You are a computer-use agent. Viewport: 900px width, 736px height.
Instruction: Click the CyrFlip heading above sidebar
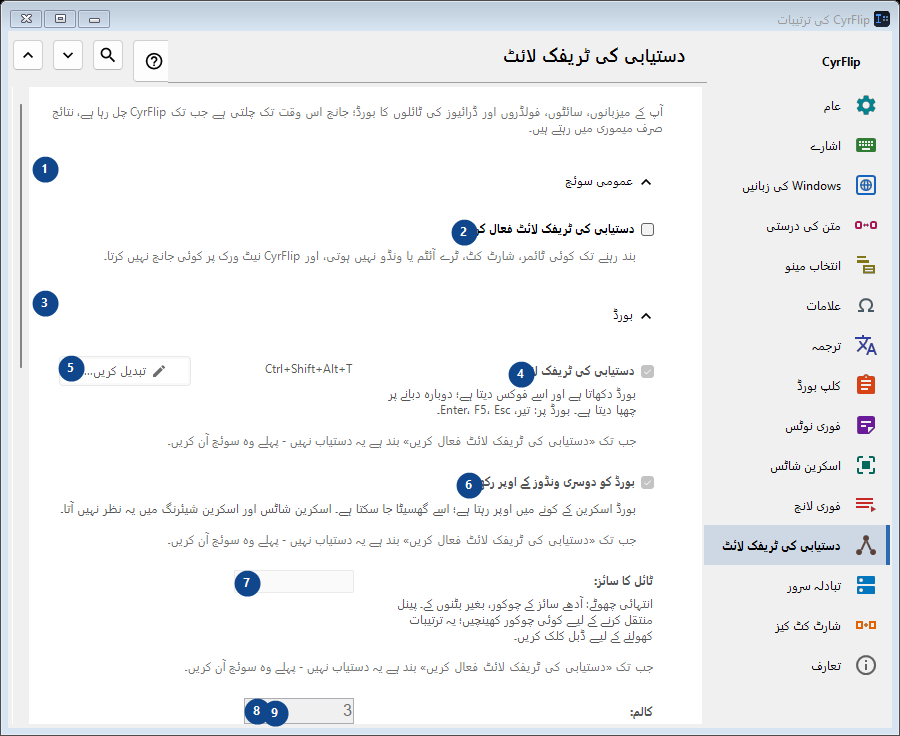pos(841,62)
